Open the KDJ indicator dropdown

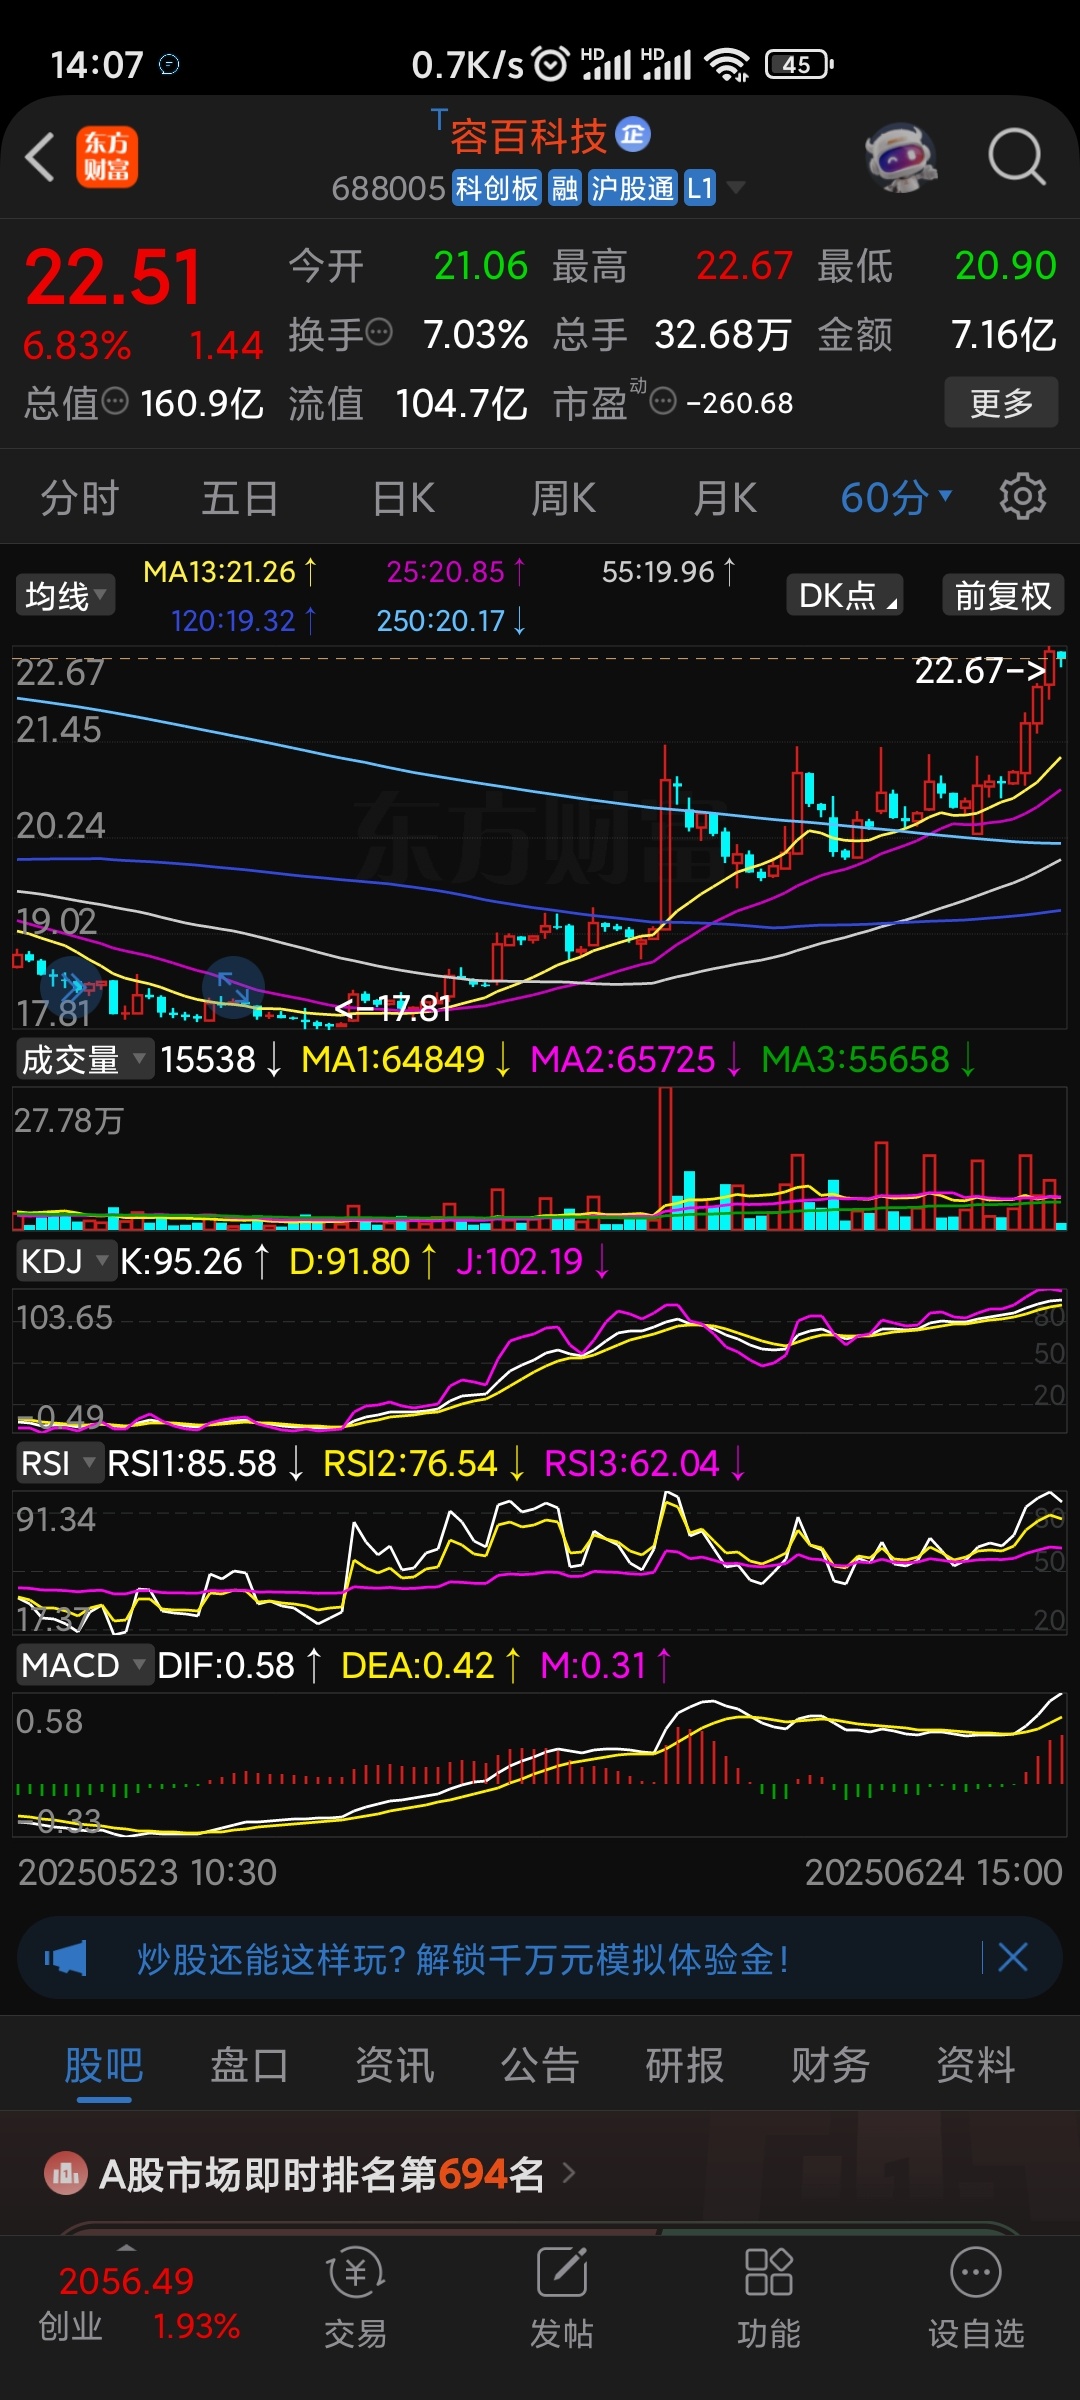65,1261
